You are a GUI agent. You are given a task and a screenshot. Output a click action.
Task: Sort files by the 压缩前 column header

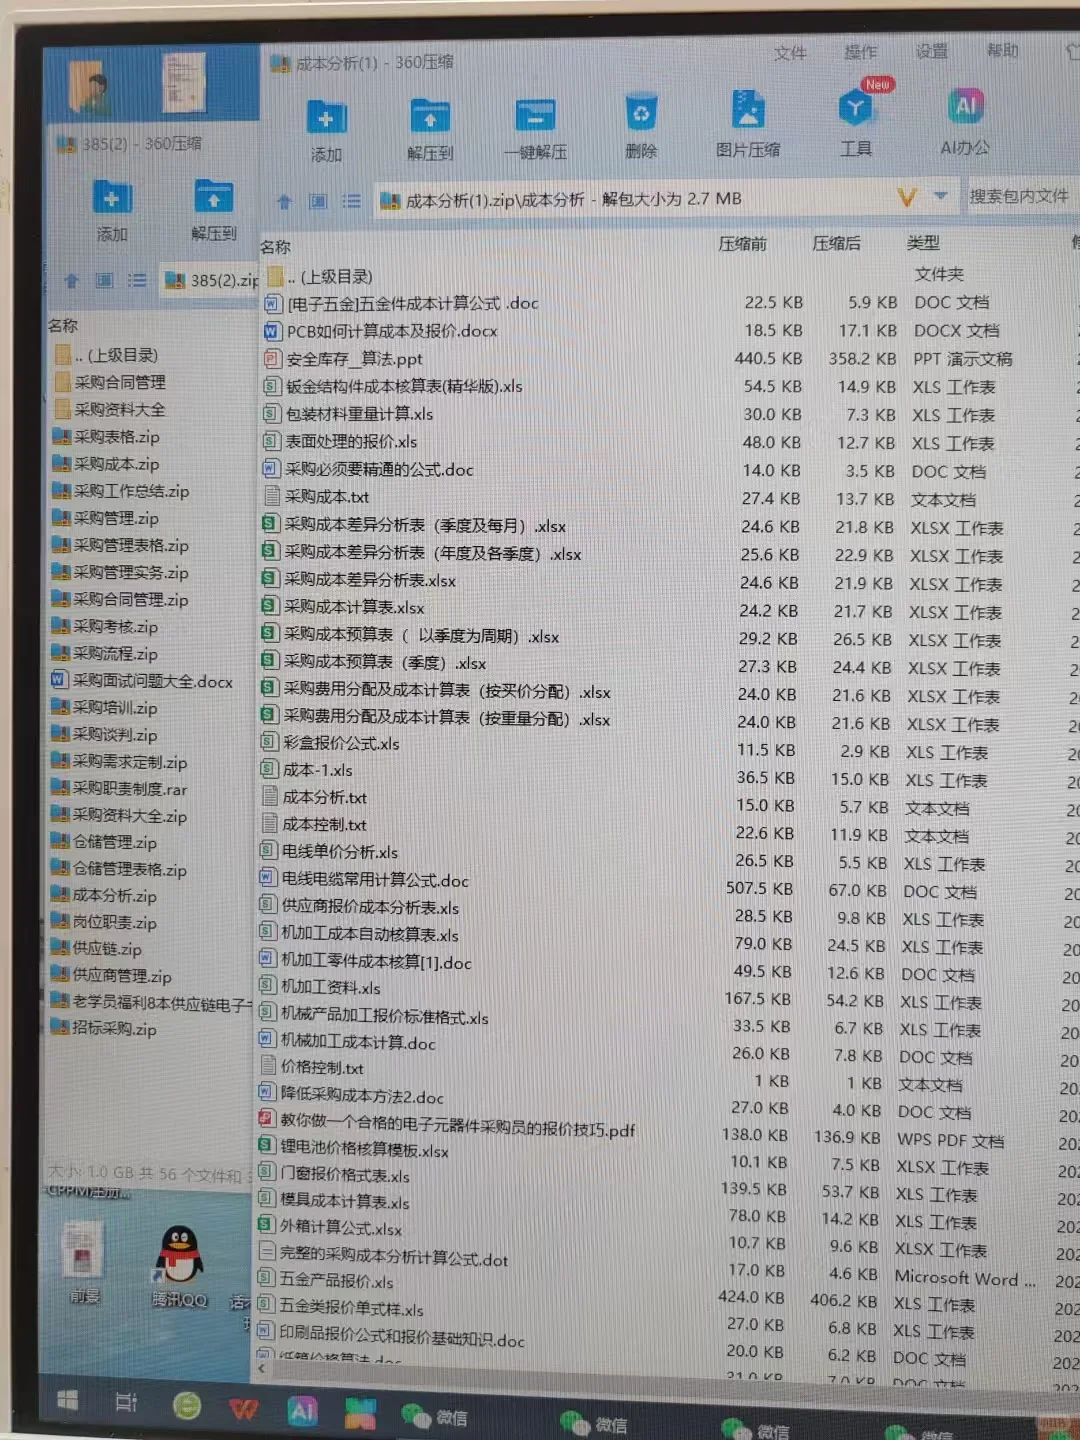[x=745, y=243]
